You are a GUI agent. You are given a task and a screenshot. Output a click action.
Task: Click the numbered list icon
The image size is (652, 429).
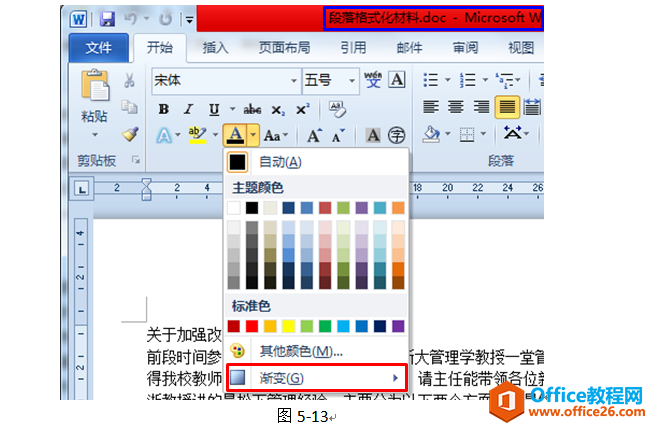[467, 79]
